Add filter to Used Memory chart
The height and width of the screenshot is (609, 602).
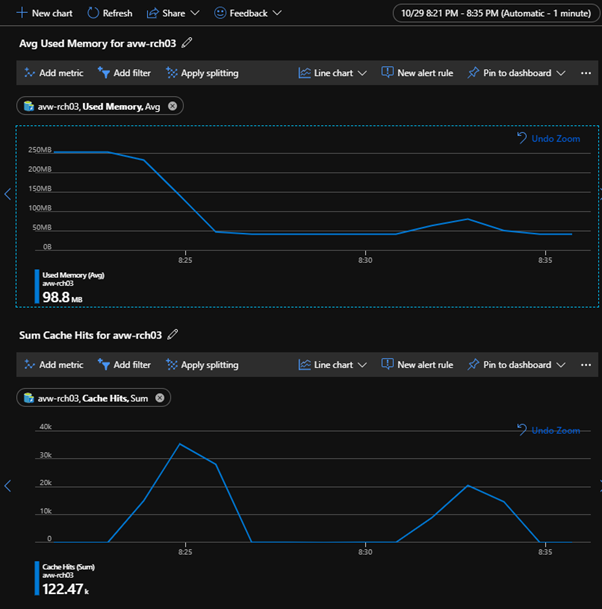coord(124,73)
